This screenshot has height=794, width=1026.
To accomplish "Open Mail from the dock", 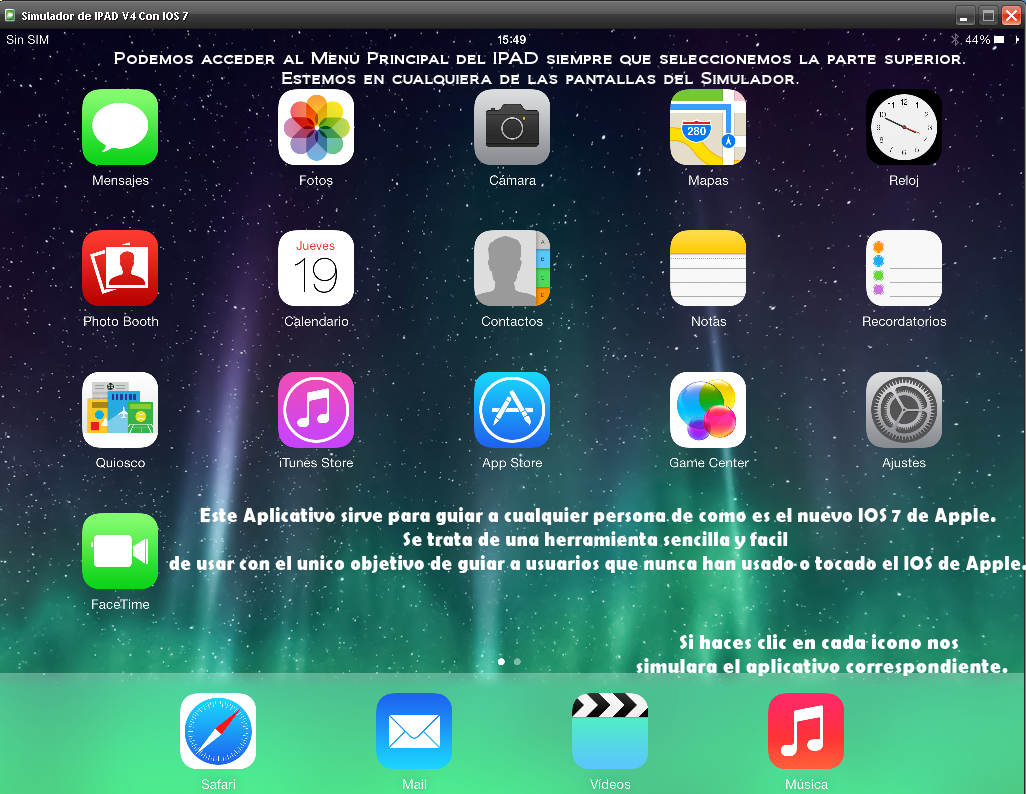I will (414, 731).
